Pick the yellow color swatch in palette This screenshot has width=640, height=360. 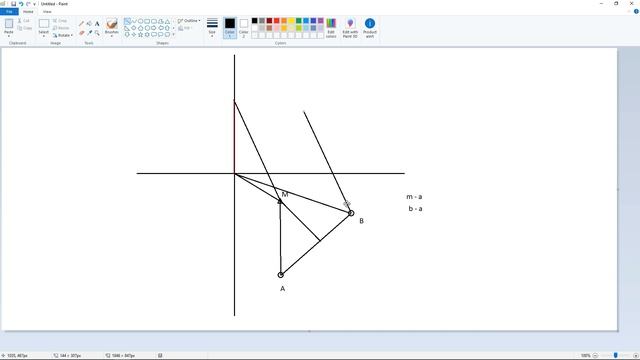[291, 20]
